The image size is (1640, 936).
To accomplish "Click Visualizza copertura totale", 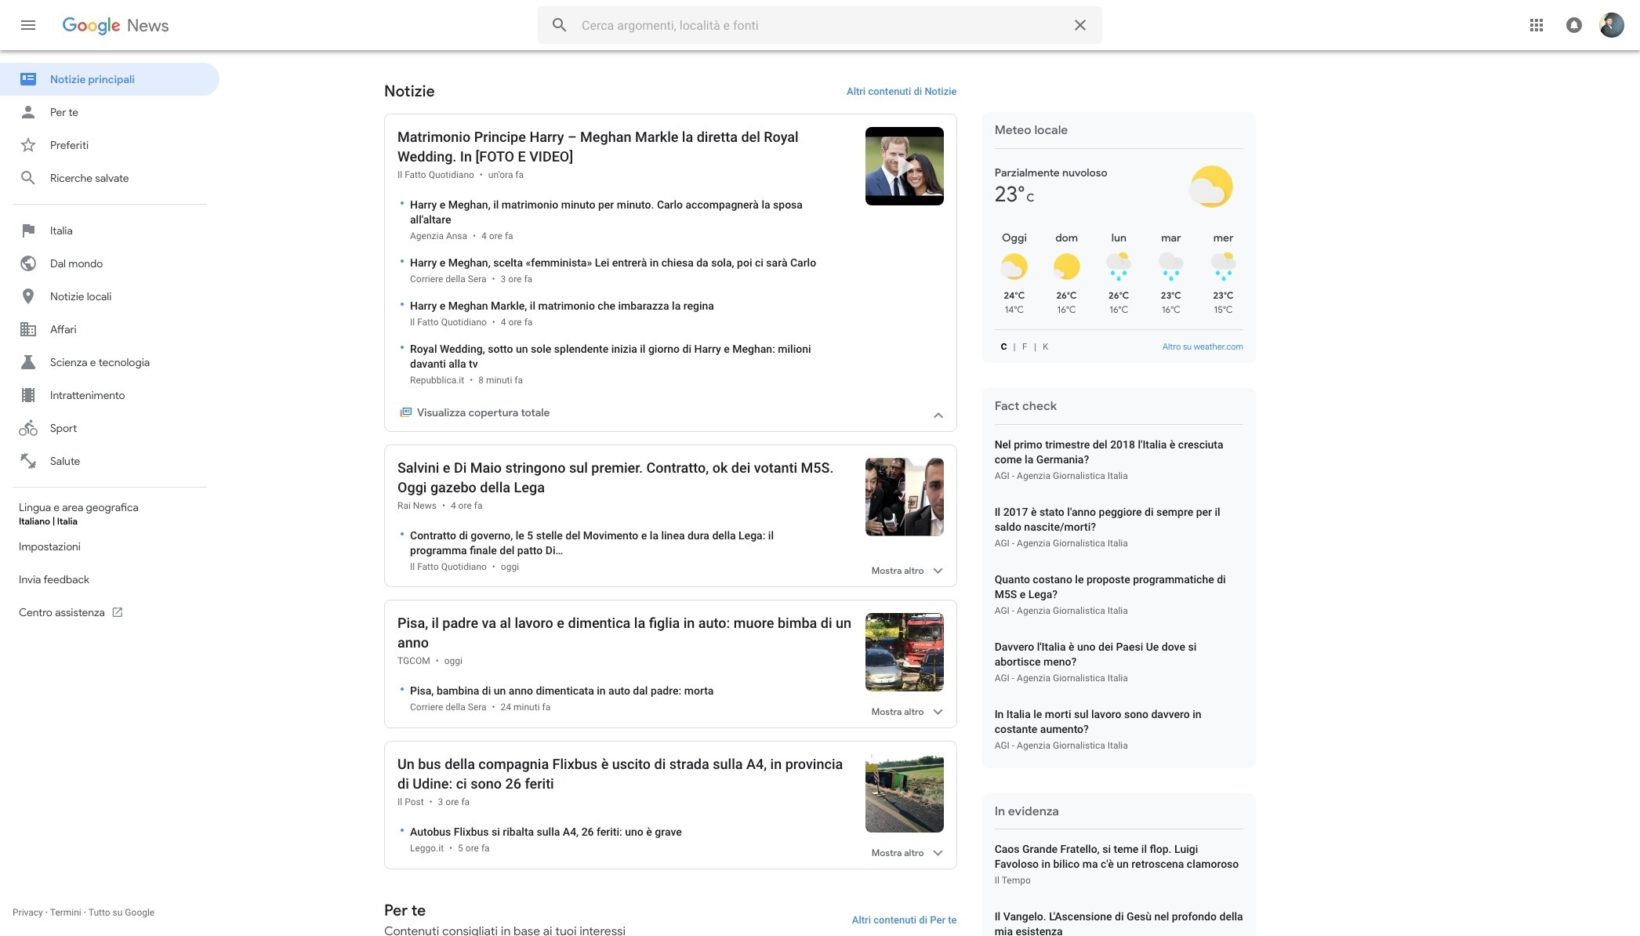I will tap(483, 412).
